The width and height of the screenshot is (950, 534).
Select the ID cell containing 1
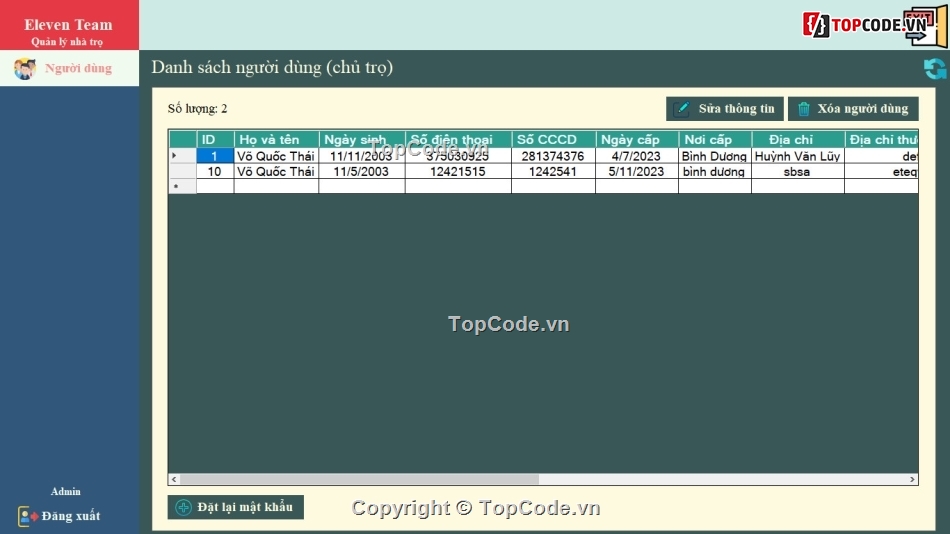pyautogui.click(x=215, y=156)
